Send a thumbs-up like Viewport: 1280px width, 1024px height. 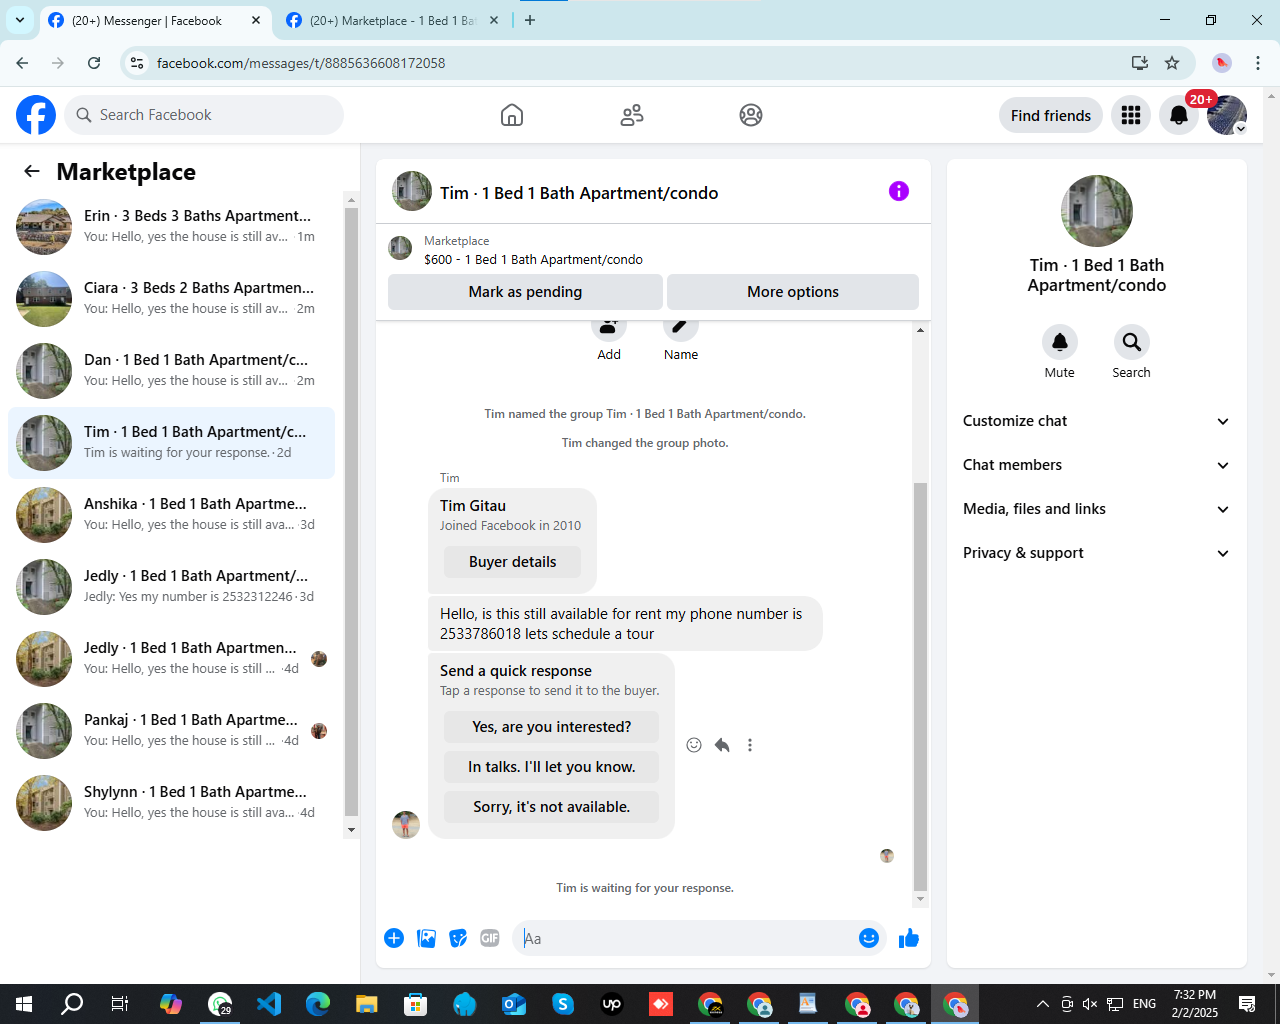point(909,938)
